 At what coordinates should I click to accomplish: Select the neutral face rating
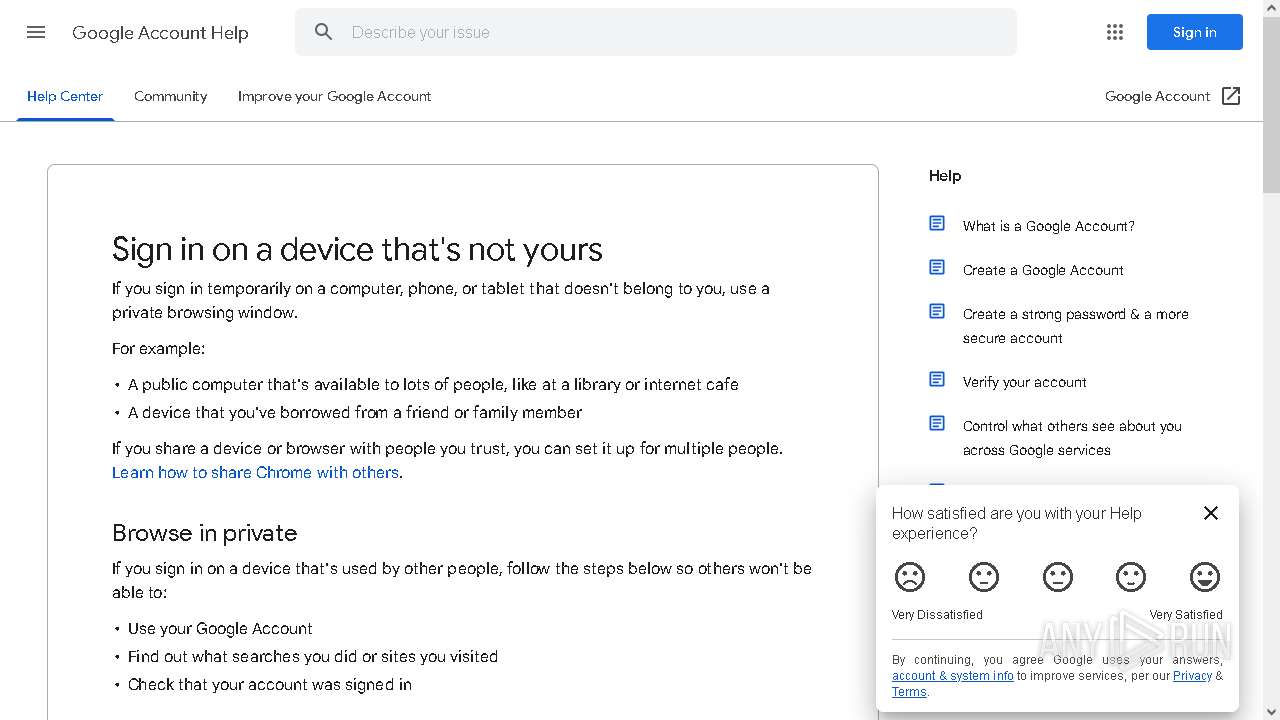click(1057, 577)
